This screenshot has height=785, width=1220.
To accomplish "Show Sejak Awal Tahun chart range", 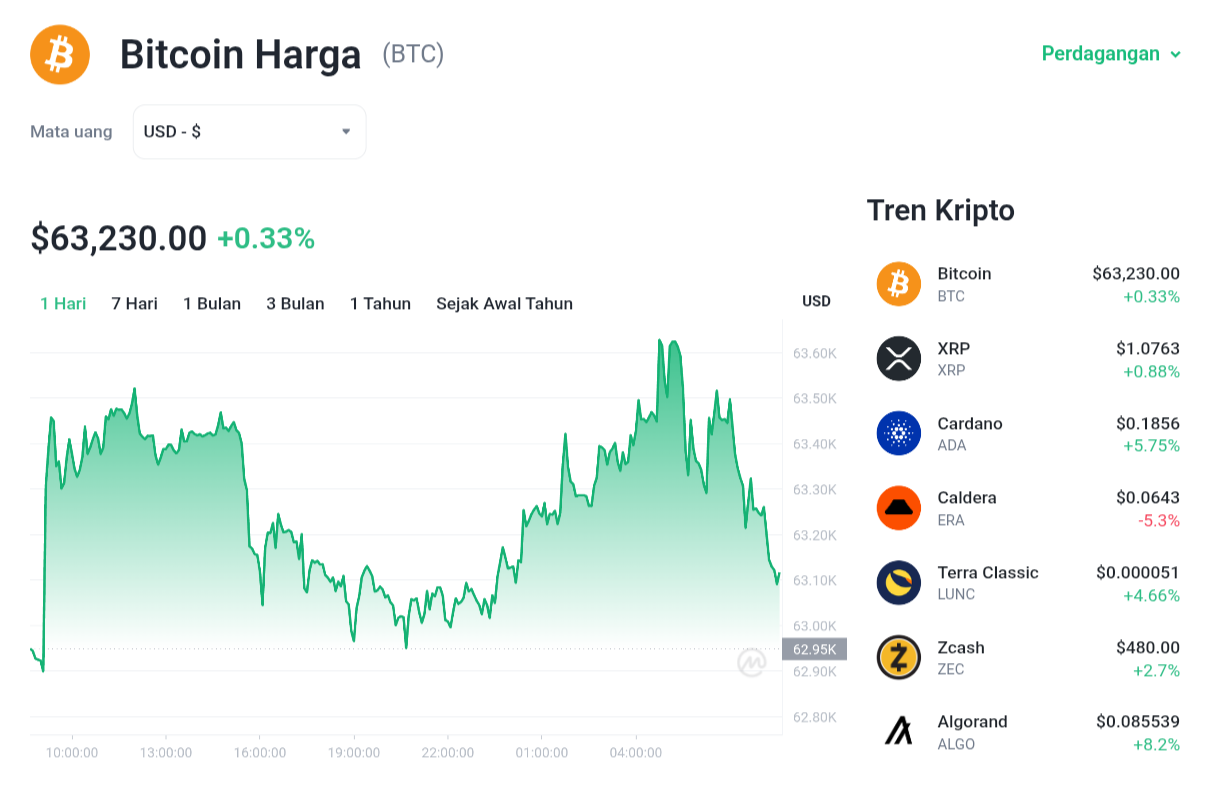I will point(504,304).
